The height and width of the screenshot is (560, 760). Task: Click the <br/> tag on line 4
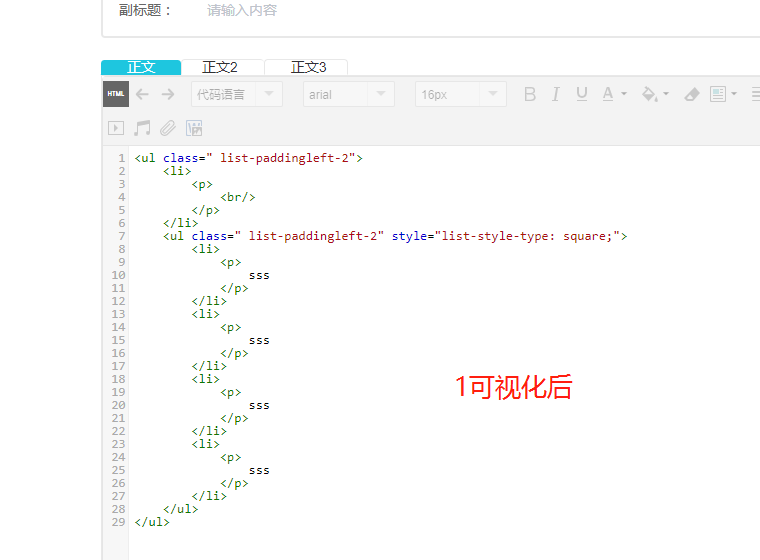click(238, 197)
